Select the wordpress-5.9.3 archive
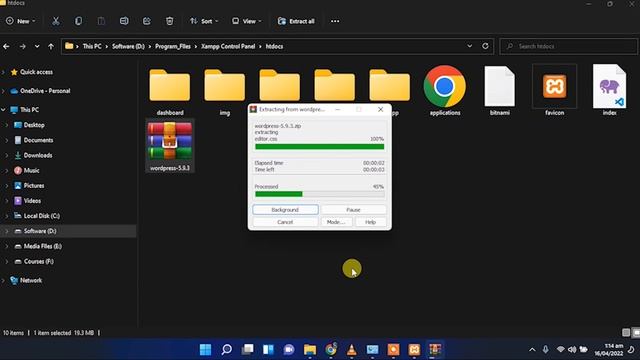Screen dimensions: 640x360 point(170,146)
